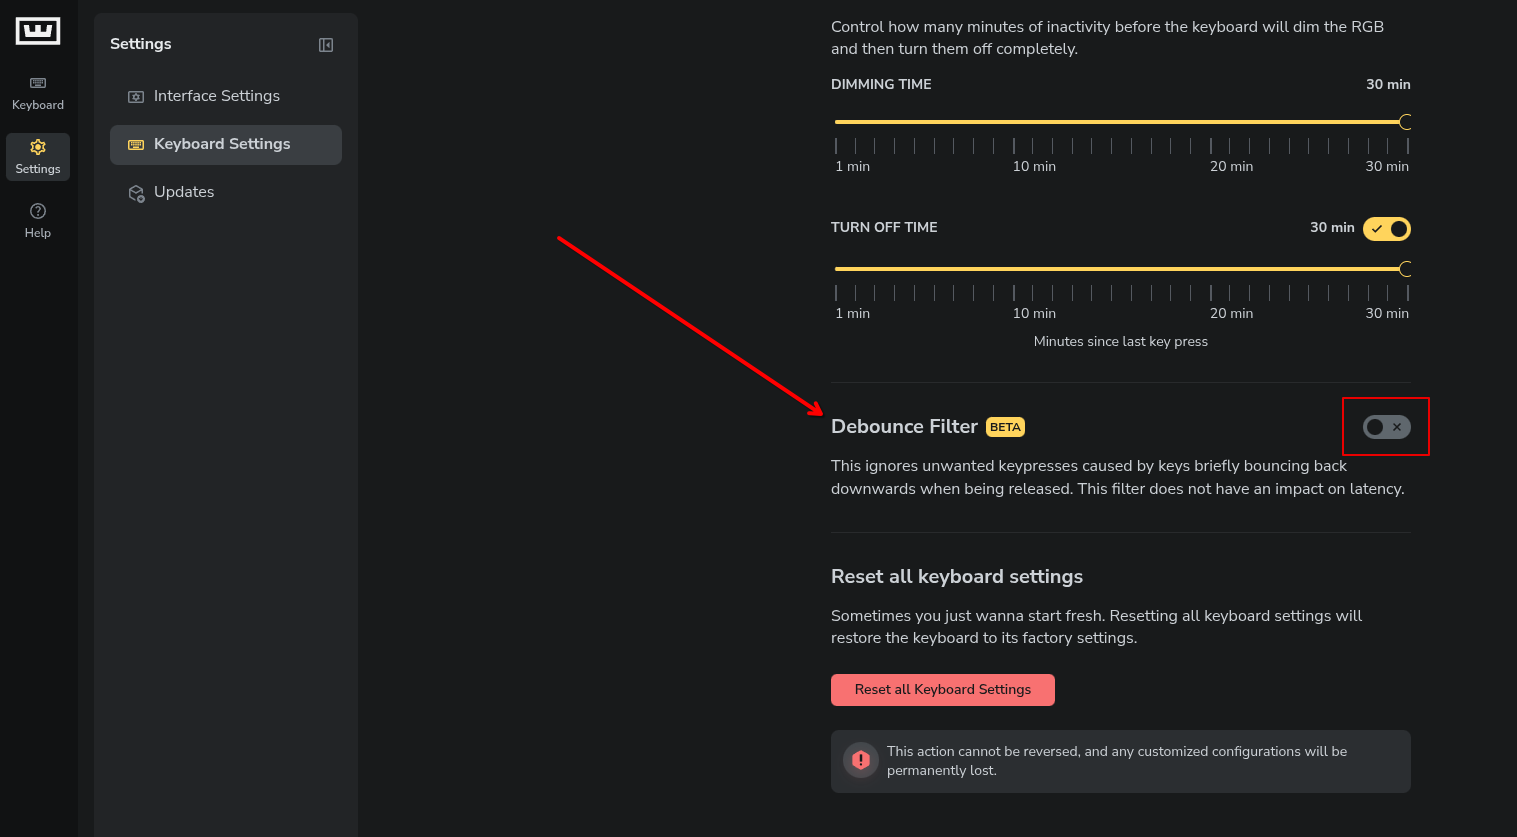Screen dimensions: 1517x837
Task: Open the Keyboard section icon
Action: pyautogui.click(x=38, y=83)
